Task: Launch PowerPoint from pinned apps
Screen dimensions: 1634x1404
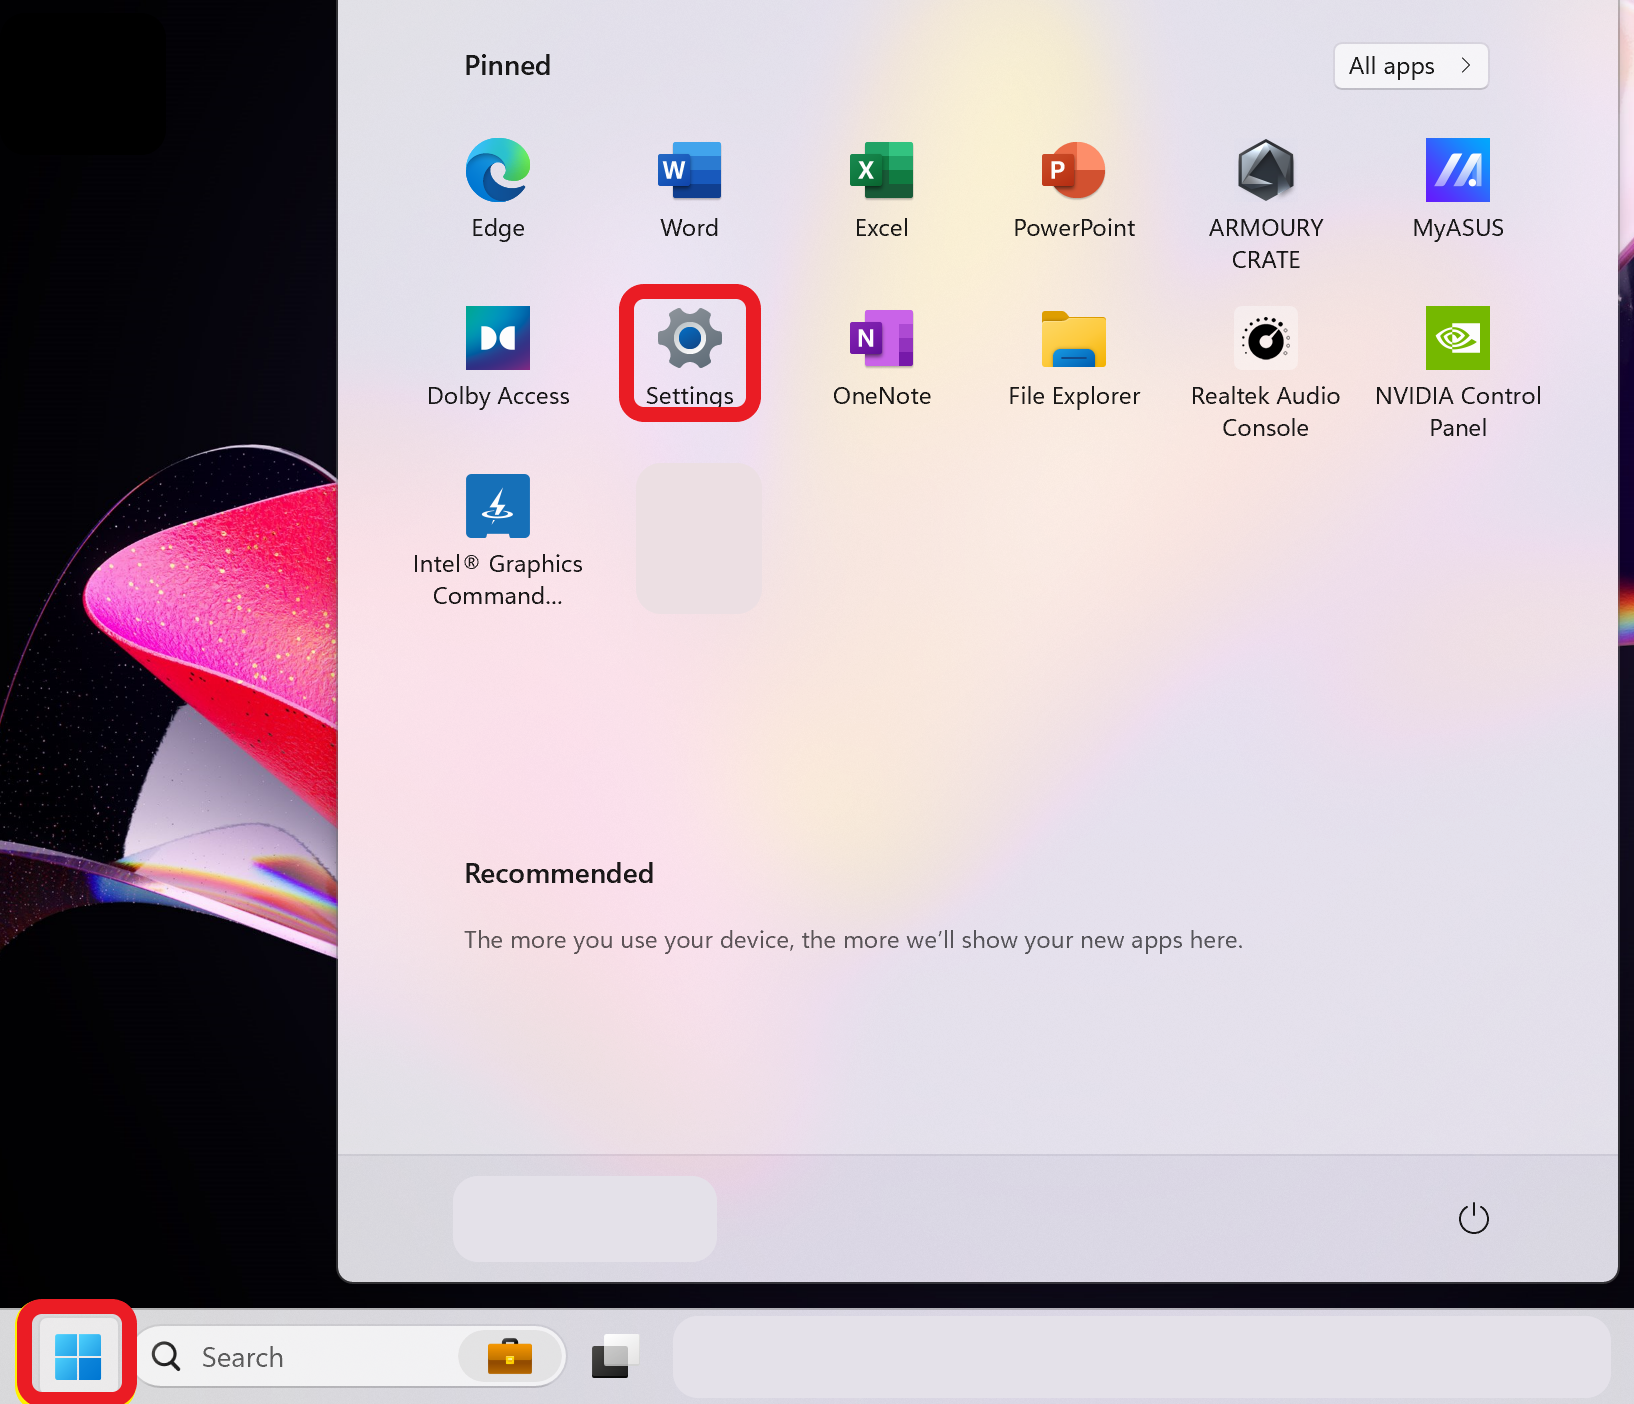Action: tap(1074, 190)
